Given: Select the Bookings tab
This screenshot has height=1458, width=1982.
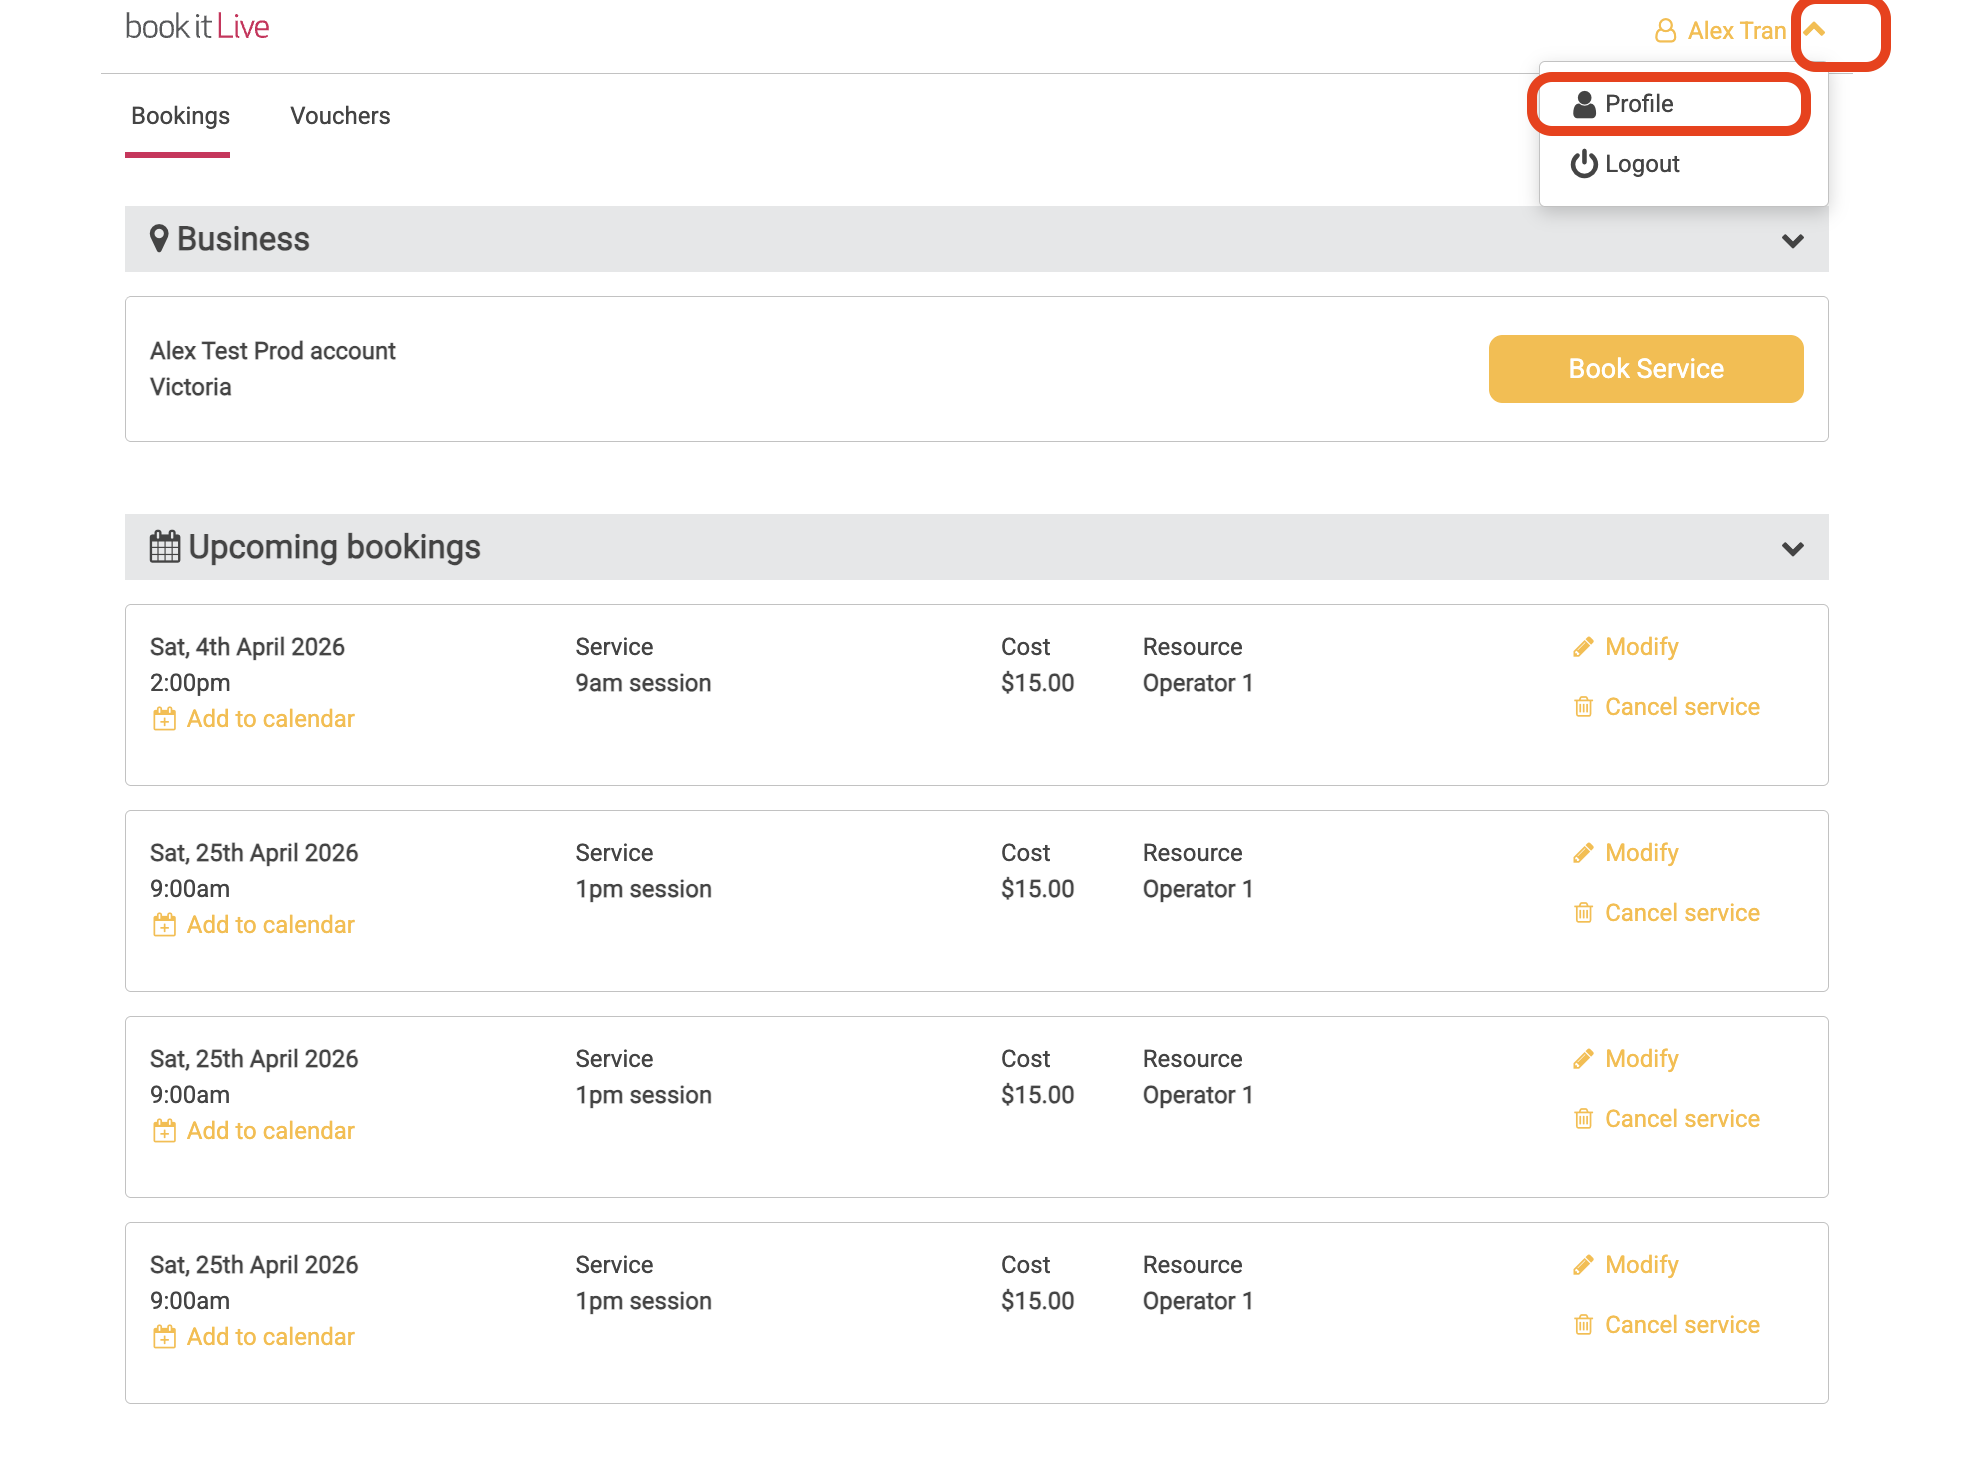Looking at the screenshot, I should 180,116.
